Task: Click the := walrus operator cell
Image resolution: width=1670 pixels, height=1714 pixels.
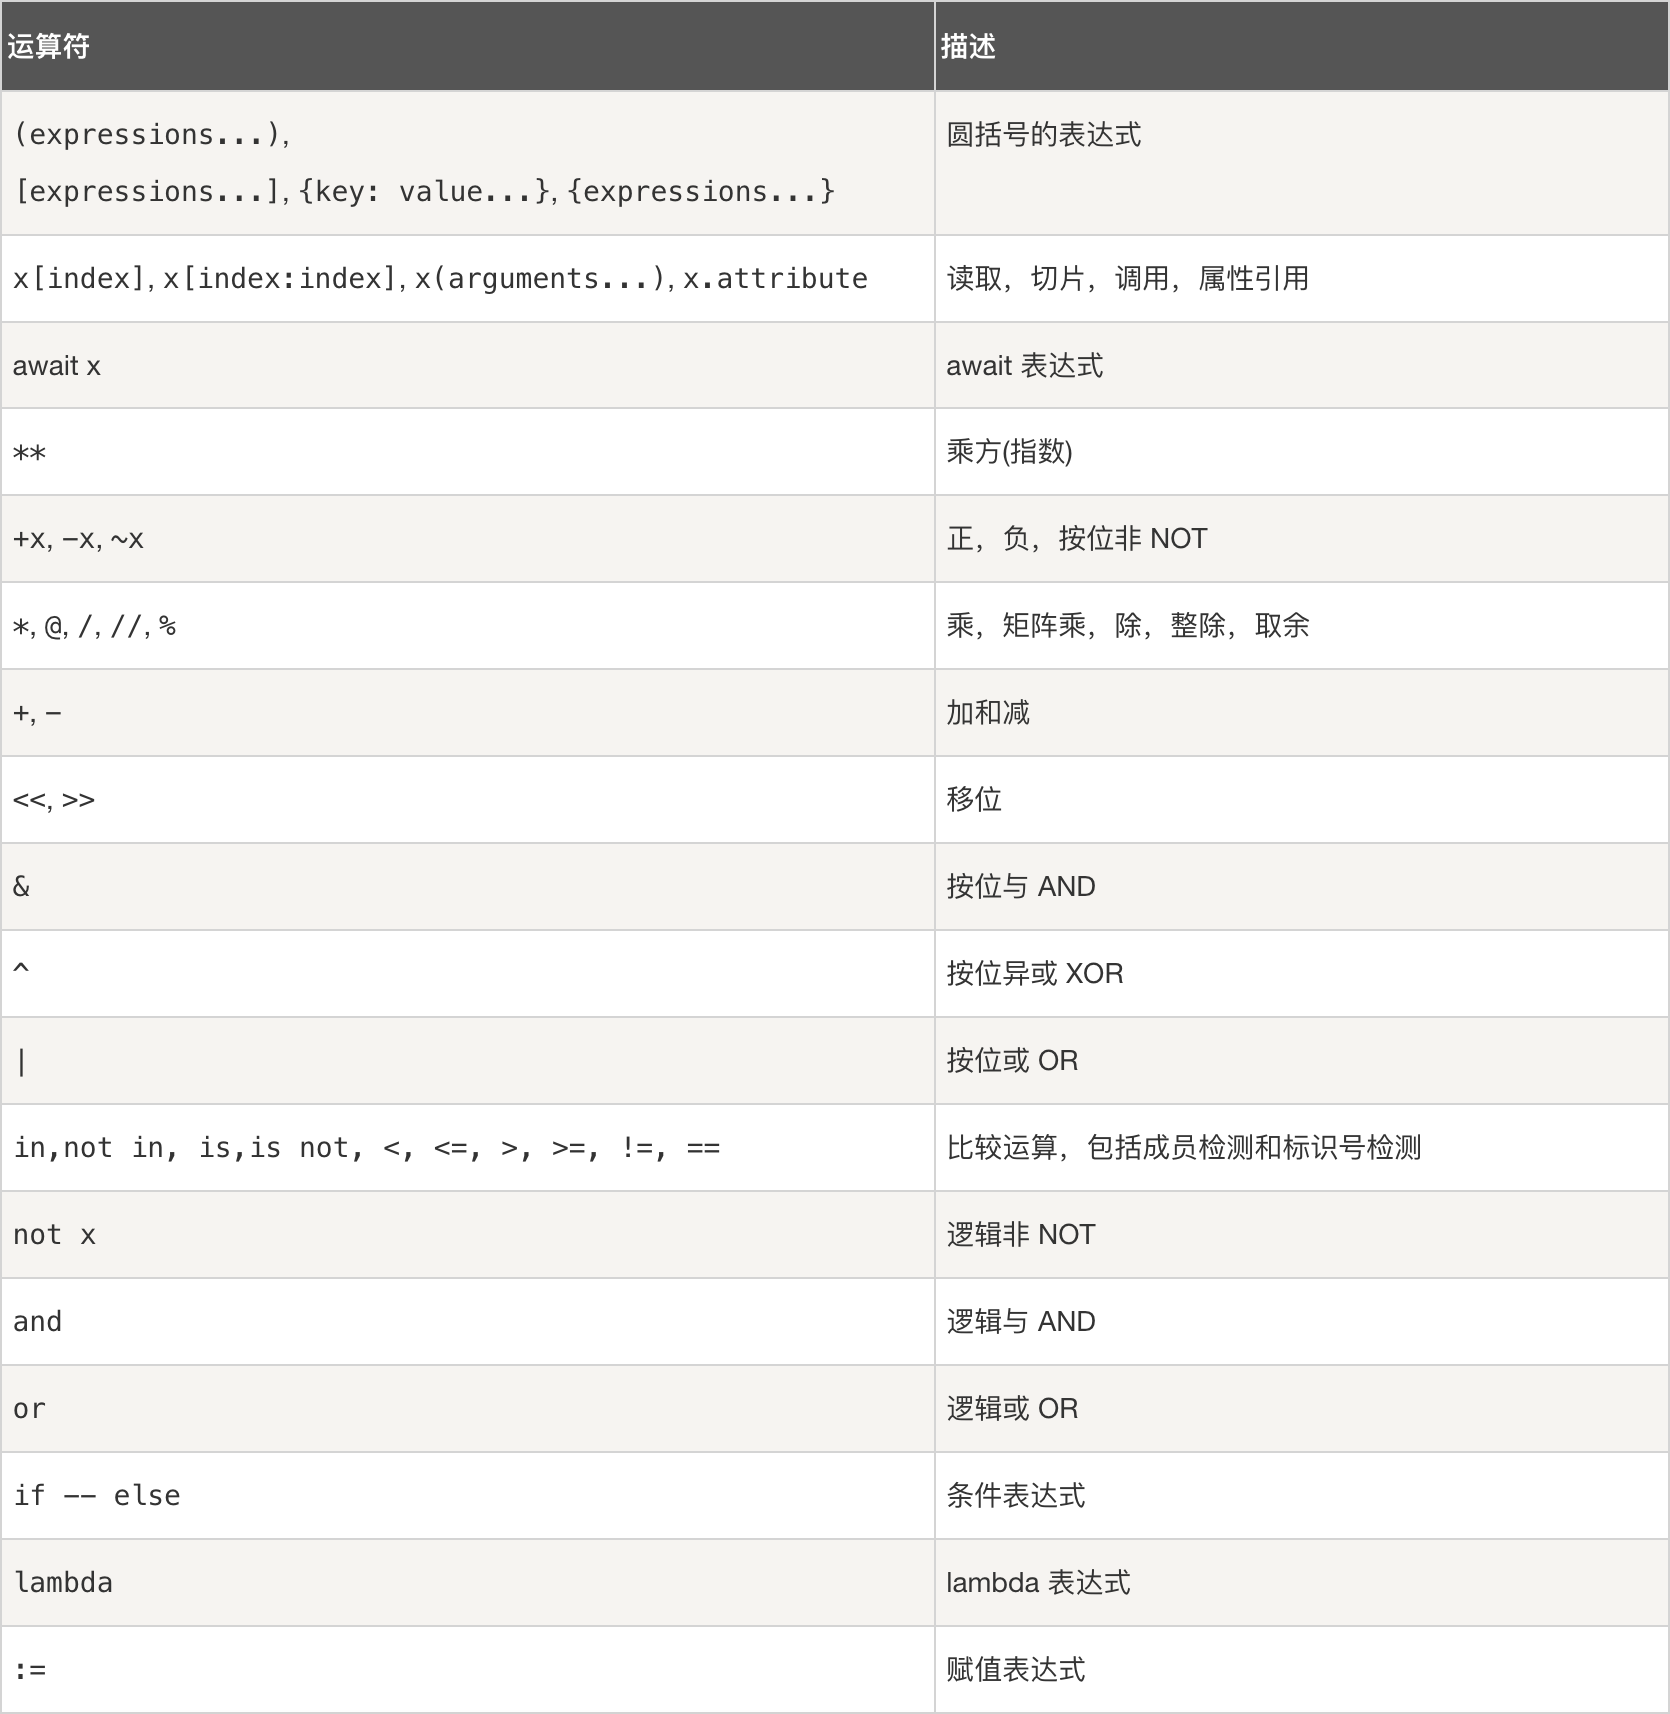Action: (30, 1670)
